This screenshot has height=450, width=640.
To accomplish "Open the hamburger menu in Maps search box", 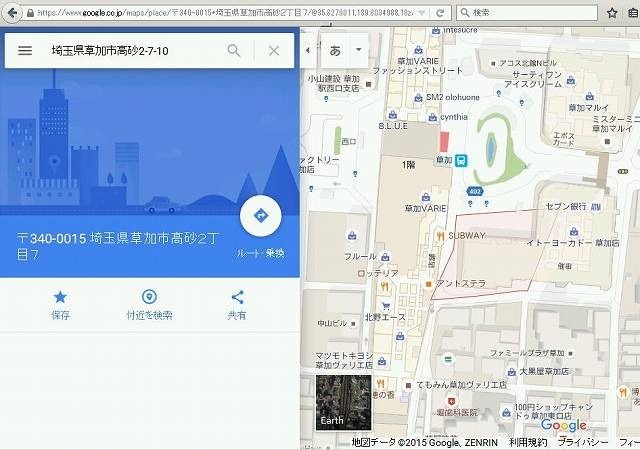I will [x=25, y=51].
